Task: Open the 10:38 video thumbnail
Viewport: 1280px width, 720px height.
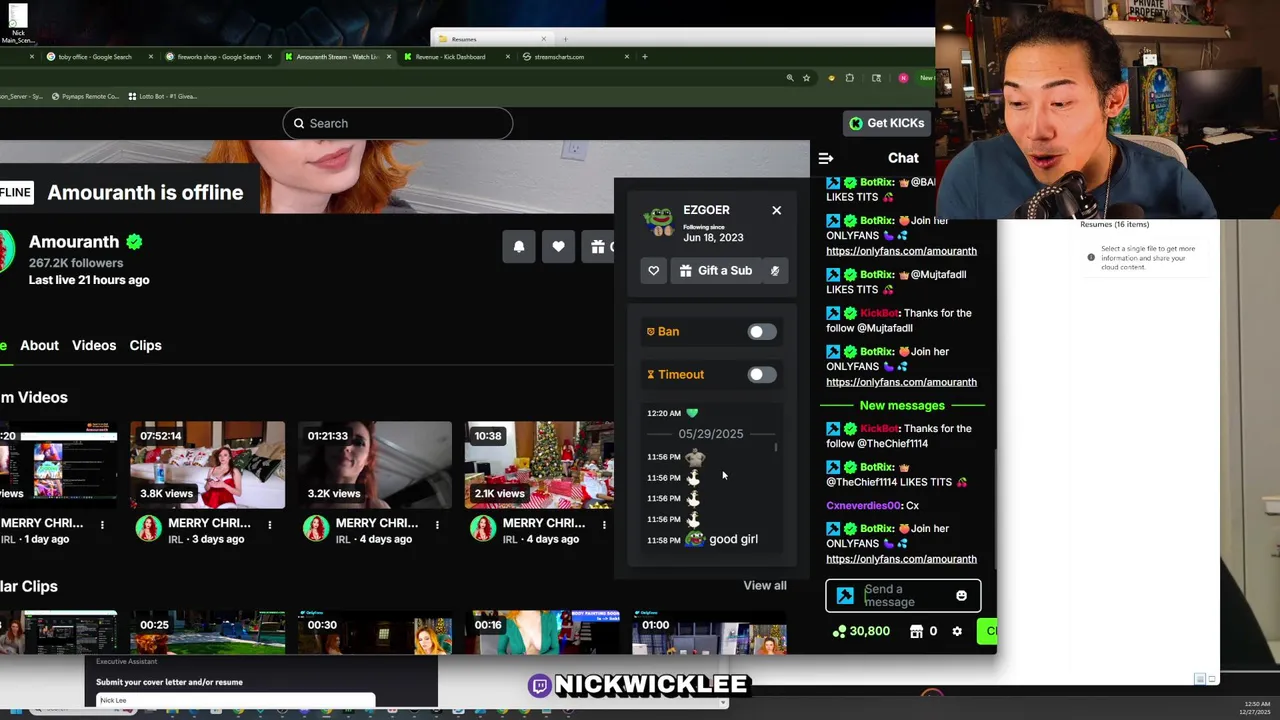Action: (541, 466)
